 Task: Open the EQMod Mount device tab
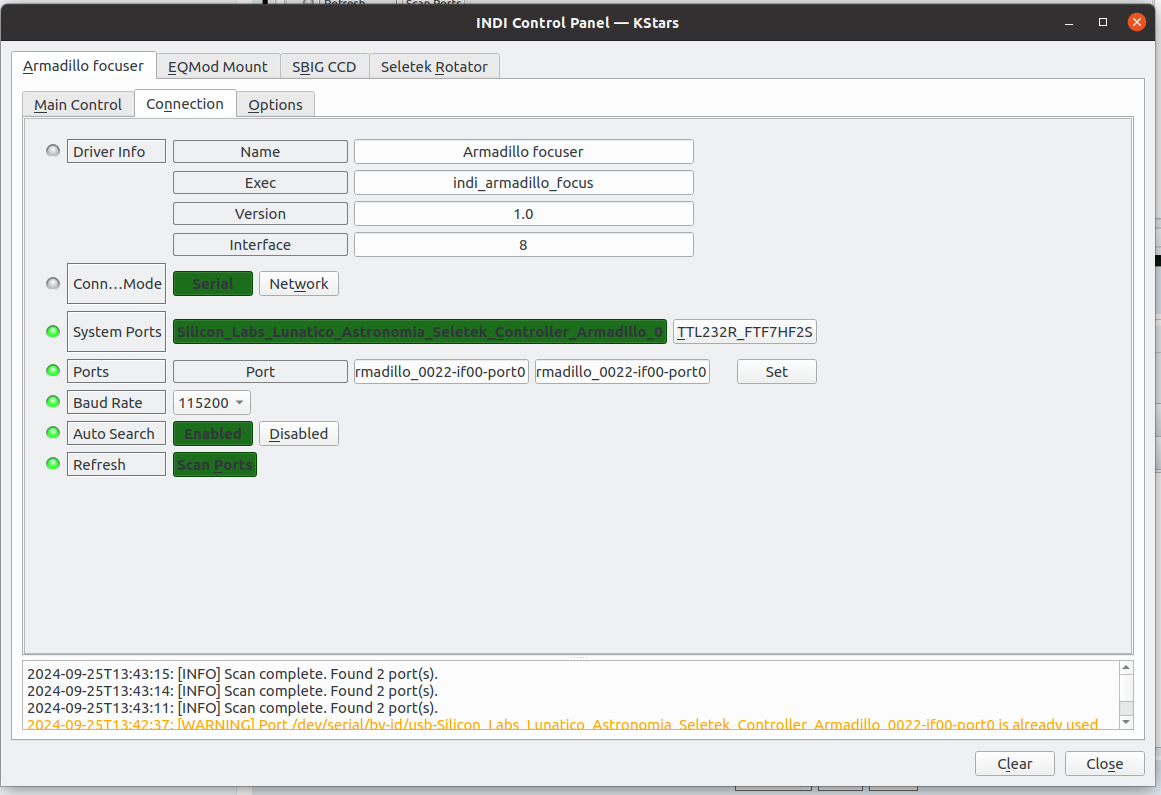(x=218, y=67)
